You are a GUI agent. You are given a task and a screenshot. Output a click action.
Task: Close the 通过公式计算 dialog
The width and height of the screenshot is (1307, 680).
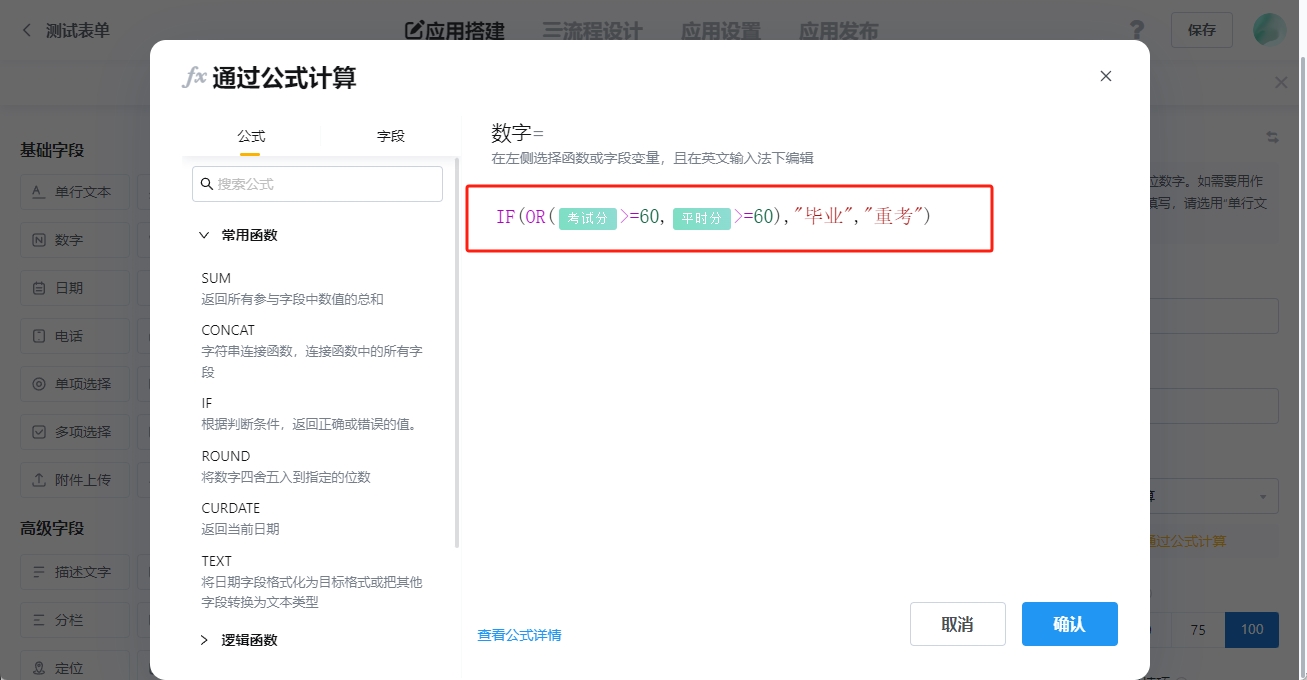(x=1105, y=76)
